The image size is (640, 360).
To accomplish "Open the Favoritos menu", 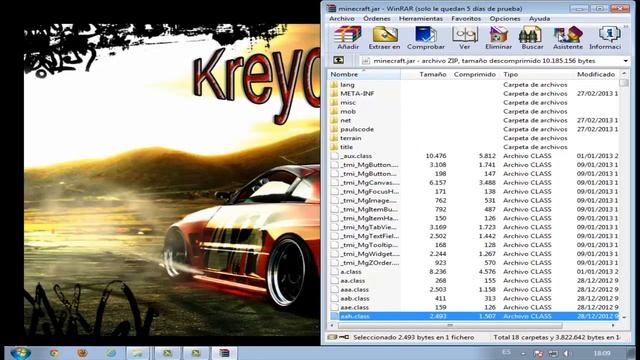I will coord(466,19).
